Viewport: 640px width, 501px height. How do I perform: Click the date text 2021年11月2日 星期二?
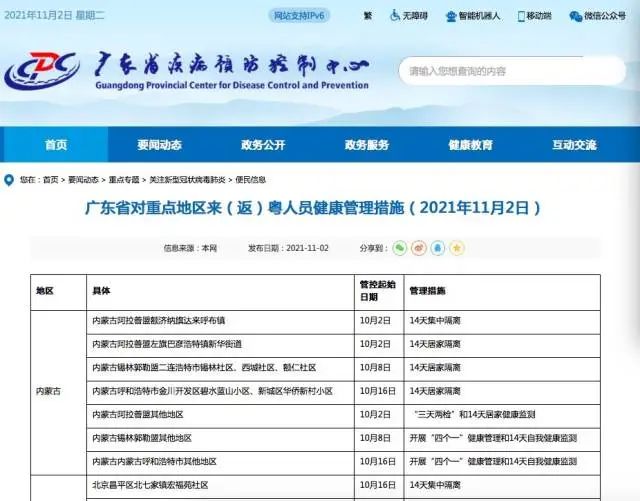click(54, 16)
